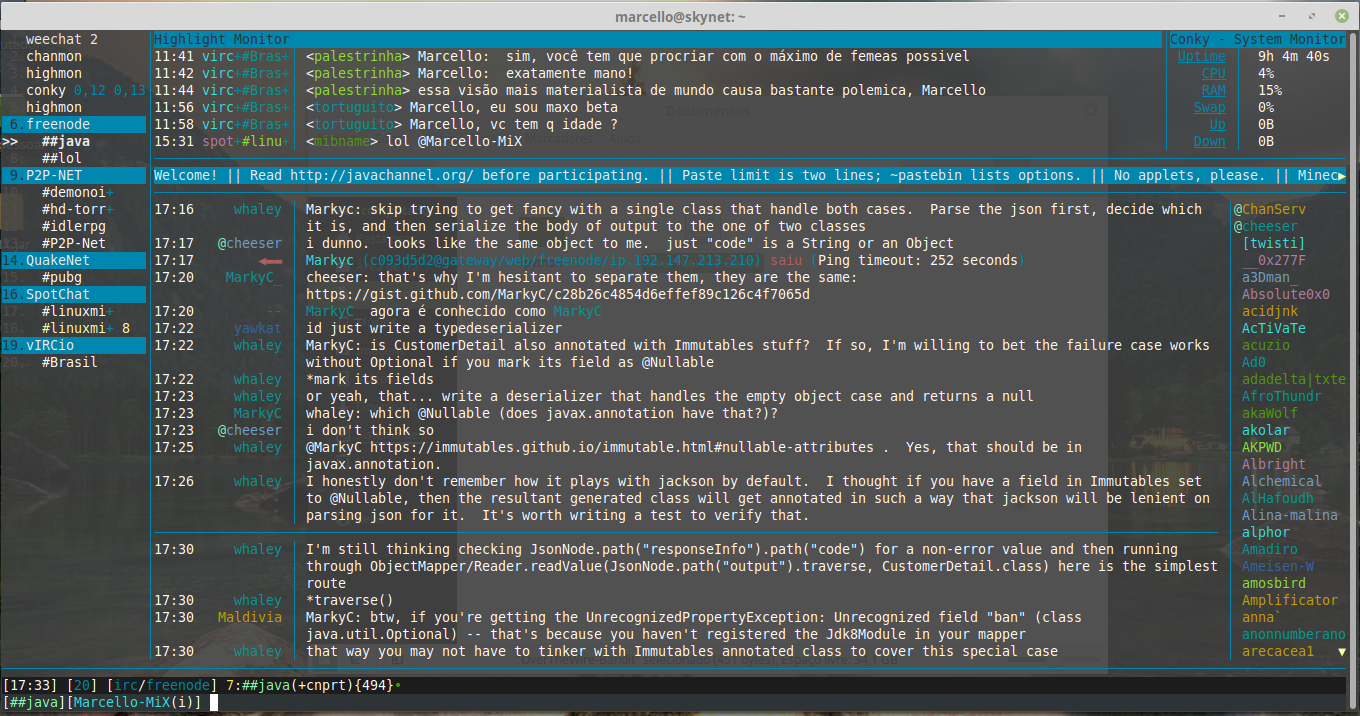The image size is (1360, 716).
Task: Open MarkyC's gist.github.com link
Action: click(x=558, y=294)
